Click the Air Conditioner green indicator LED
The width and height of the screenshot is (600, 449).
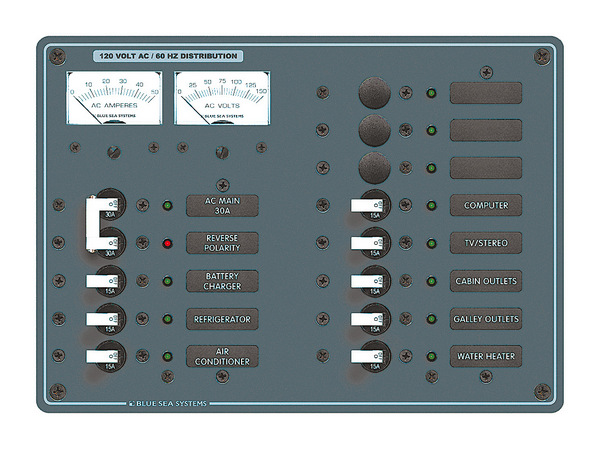click(167, 356)
